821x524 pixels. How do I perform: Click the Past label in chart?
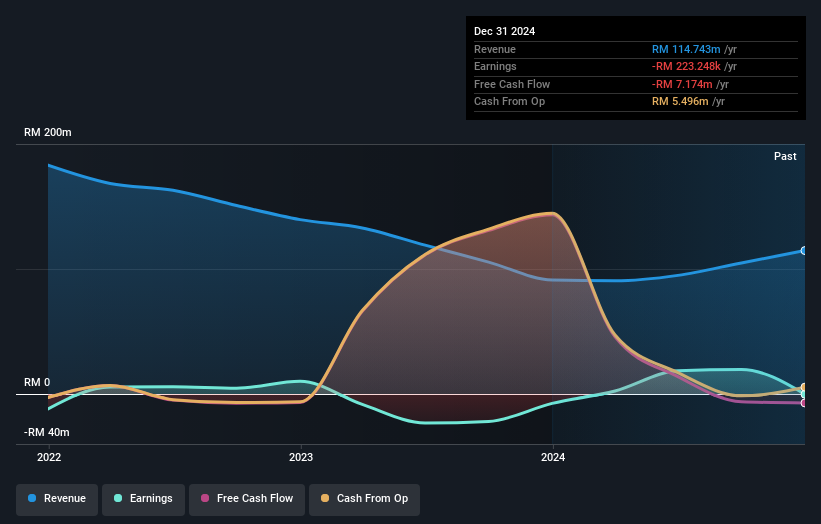[x=785, y=157]
